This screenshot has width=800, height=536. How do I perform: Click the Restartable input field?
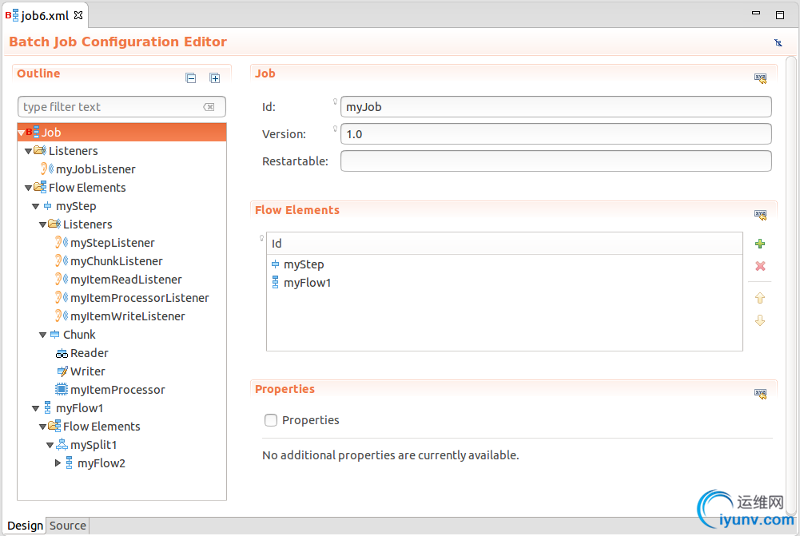click(556, 161)
